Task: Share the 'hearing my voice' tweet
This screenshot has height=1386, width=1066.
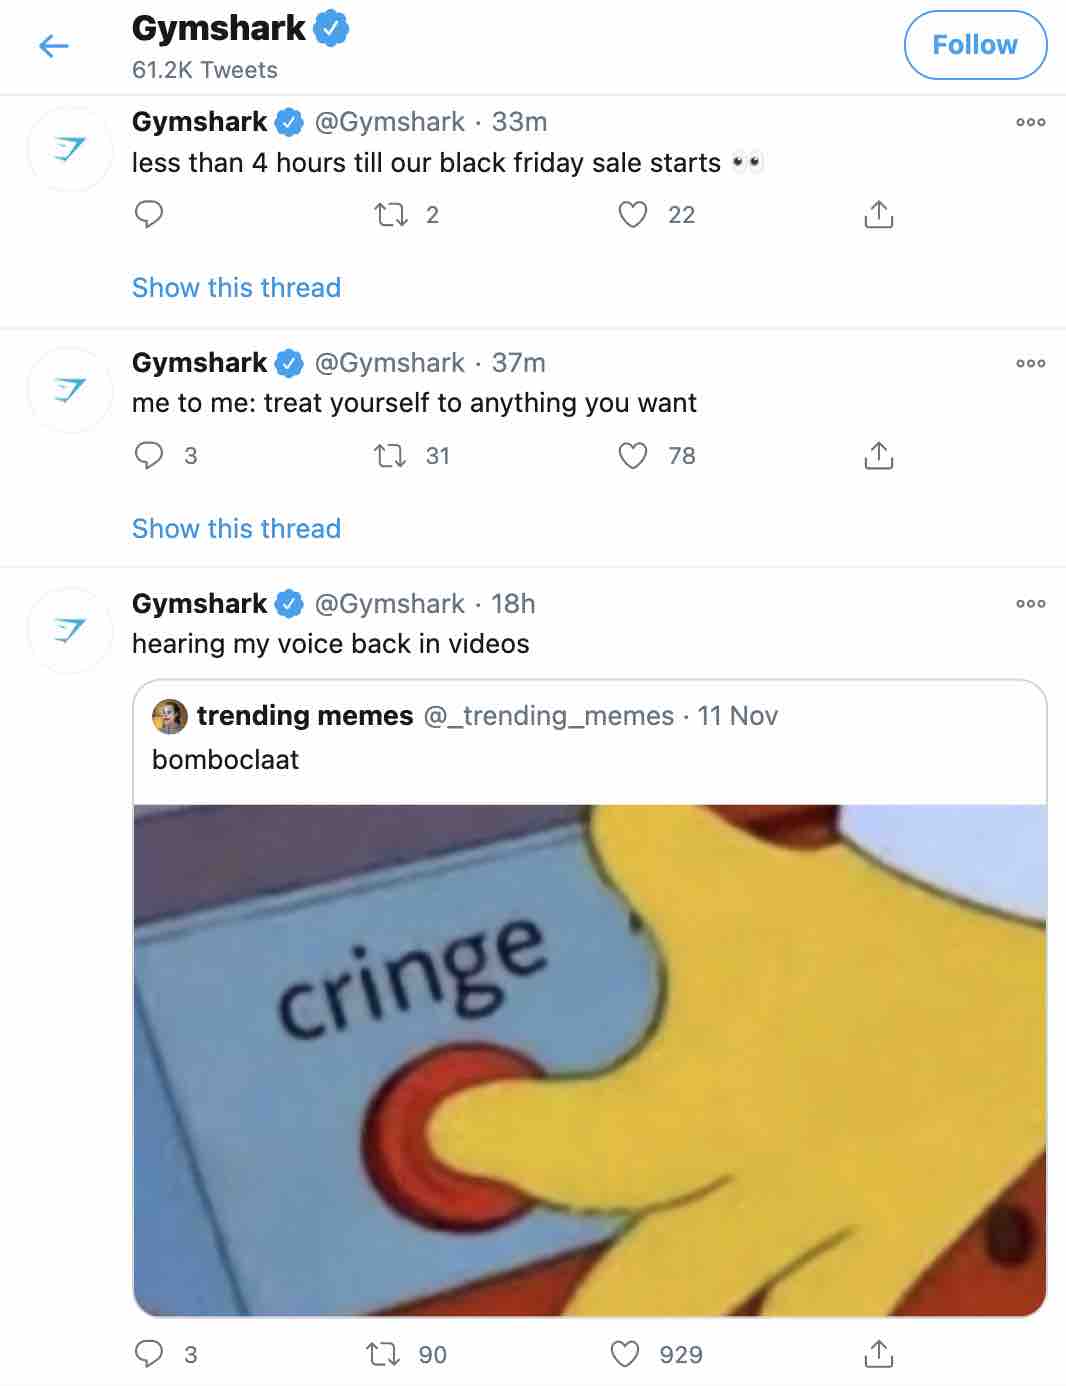Action: (x=878, y=1355)
